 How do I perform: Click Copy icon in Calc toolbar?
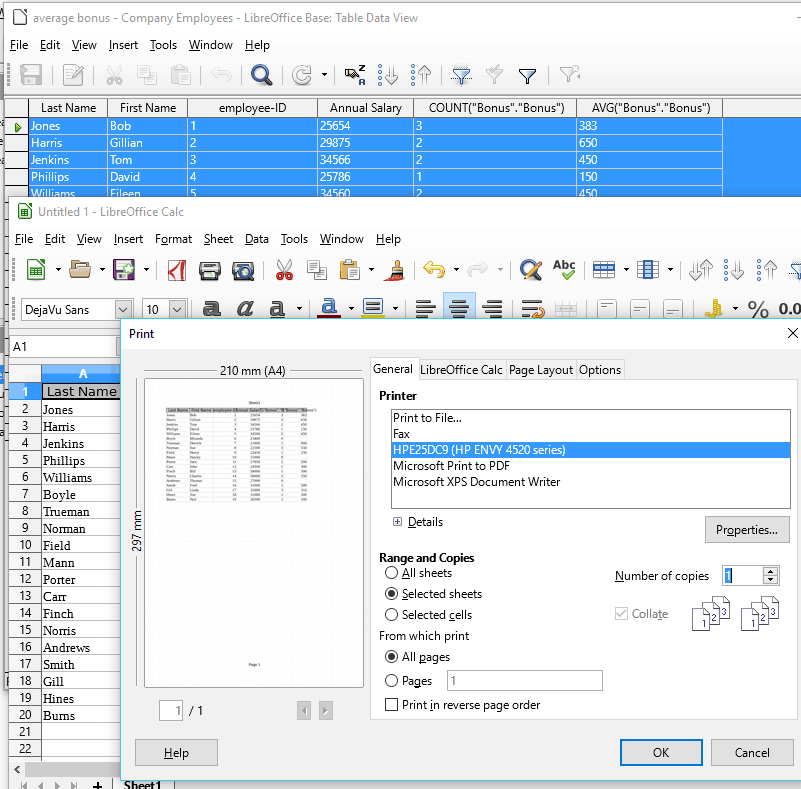(317, 270)
